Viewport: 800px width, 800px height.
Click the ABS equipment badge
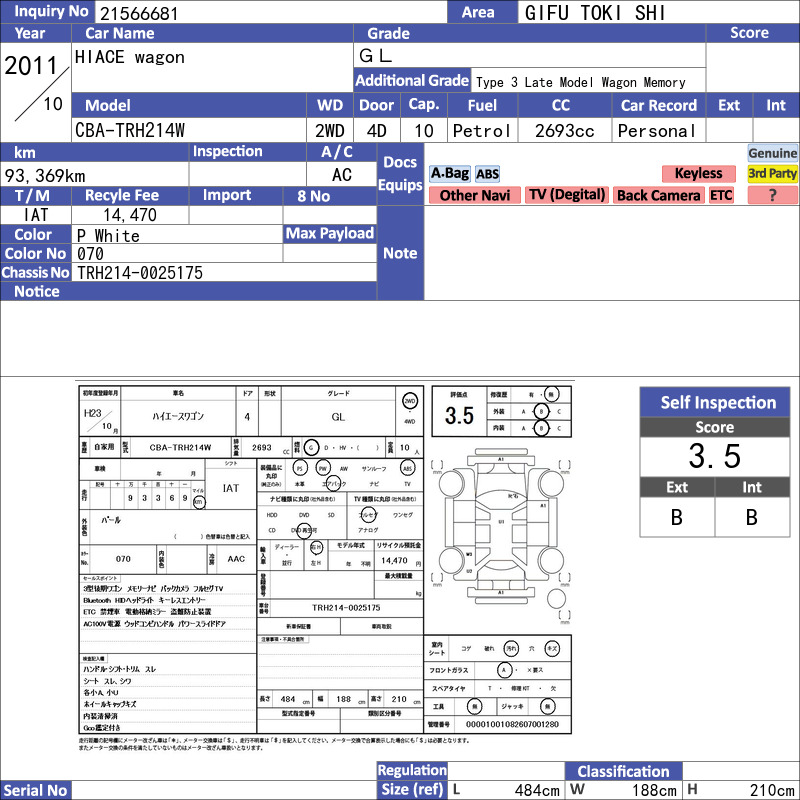[487, 174]
